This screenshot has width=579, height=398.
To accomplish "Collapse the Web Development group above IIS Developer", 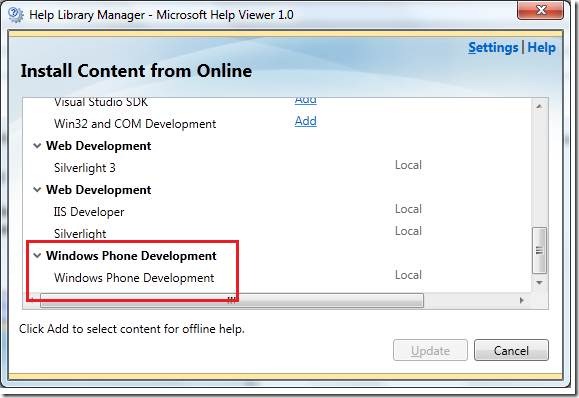I will point(37,189).
